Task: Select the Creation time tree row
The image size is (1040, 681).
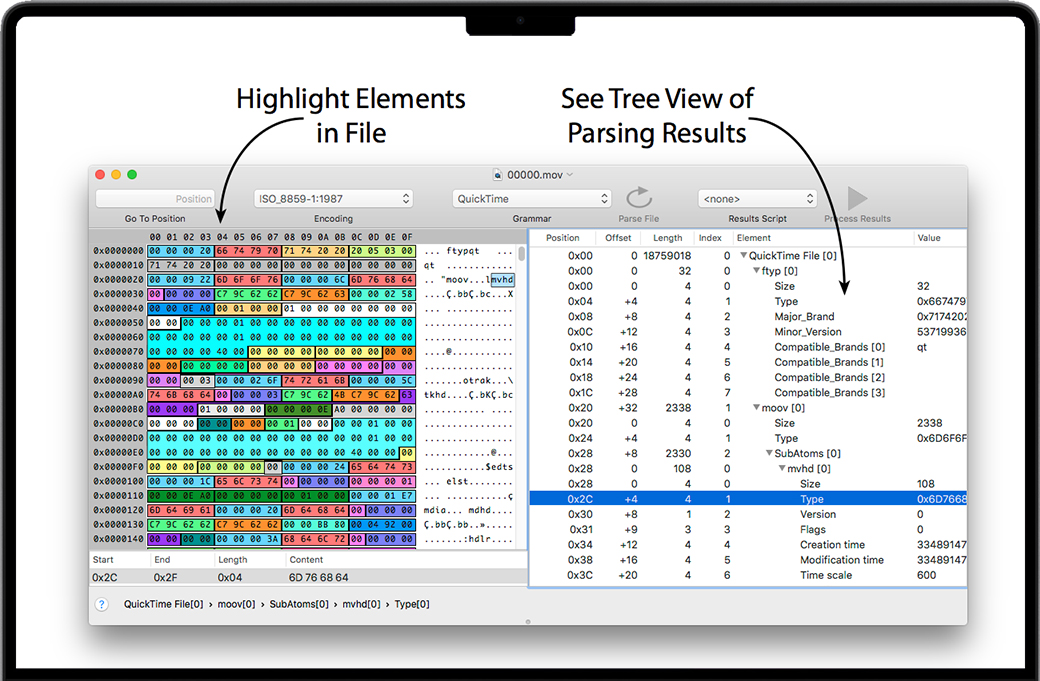Action: click(x=832, y=545)
